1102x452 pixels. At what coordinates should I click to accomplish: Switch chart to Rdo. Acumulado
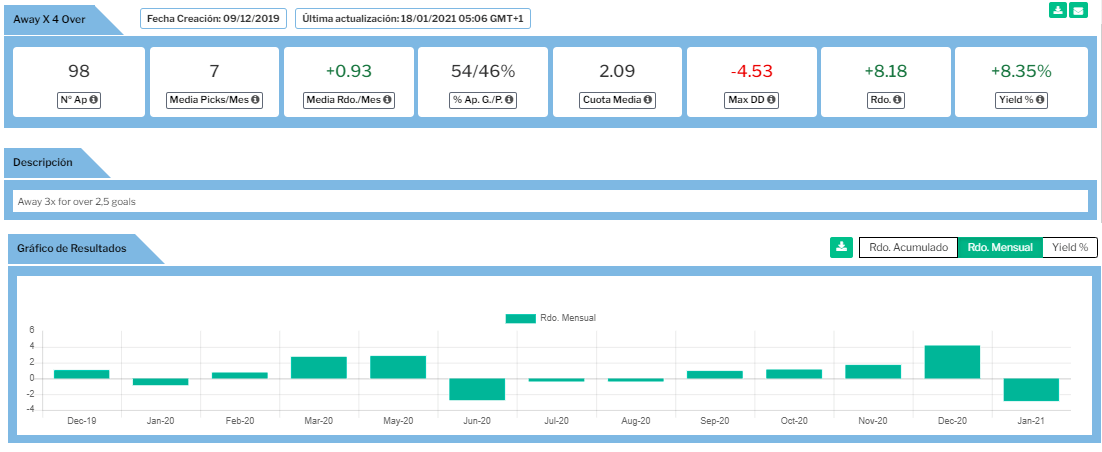point(908,247)
